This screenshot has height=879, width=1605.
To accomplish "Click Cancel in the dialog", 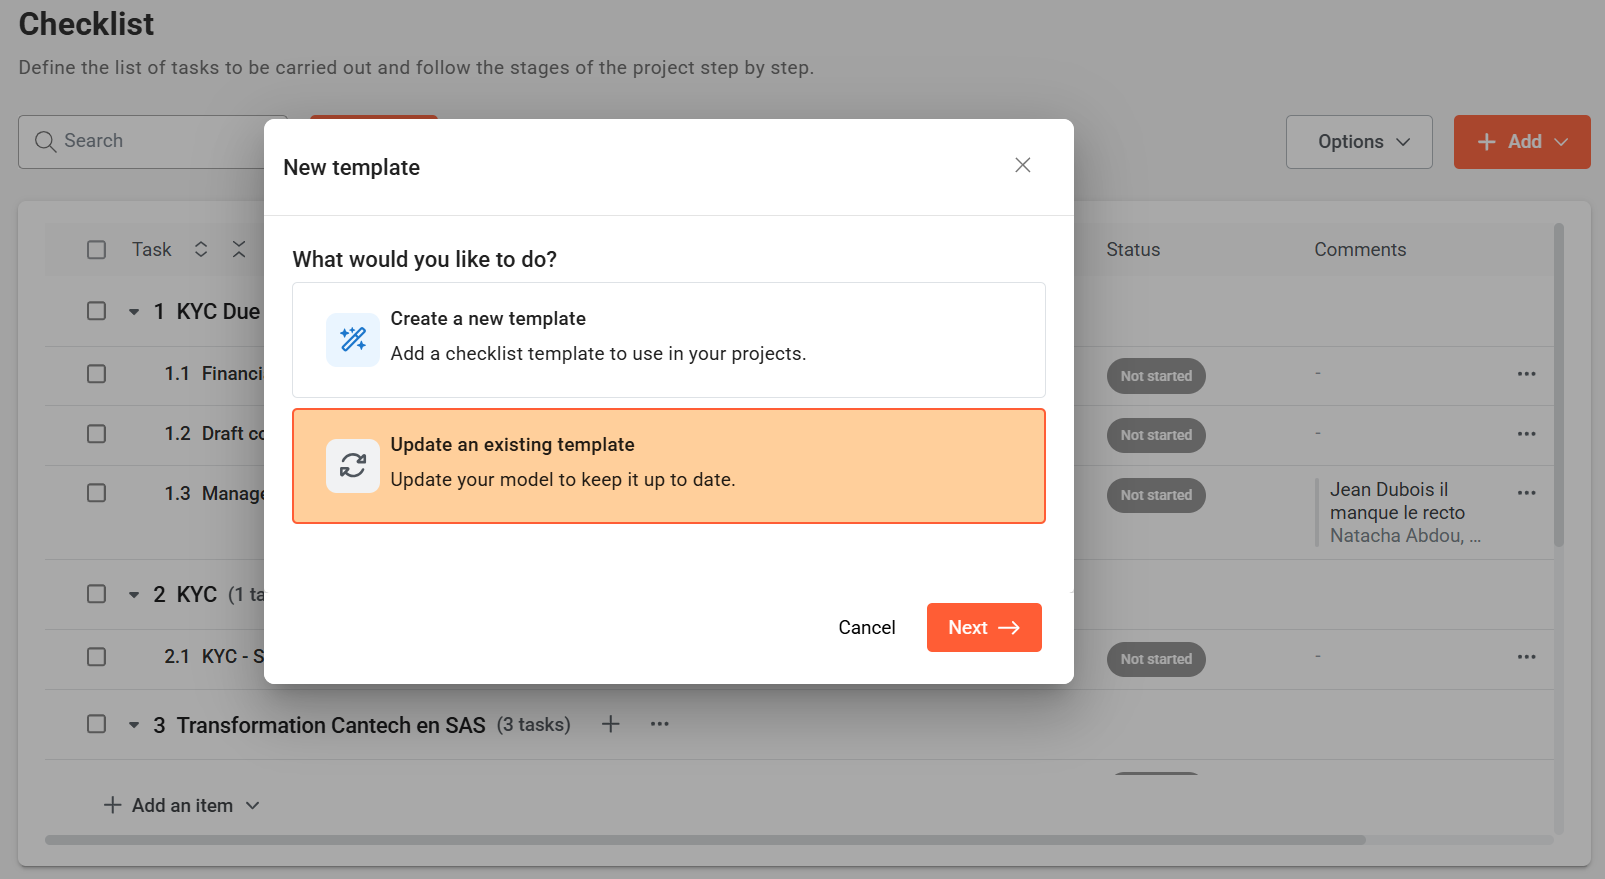I will point(866,627).
